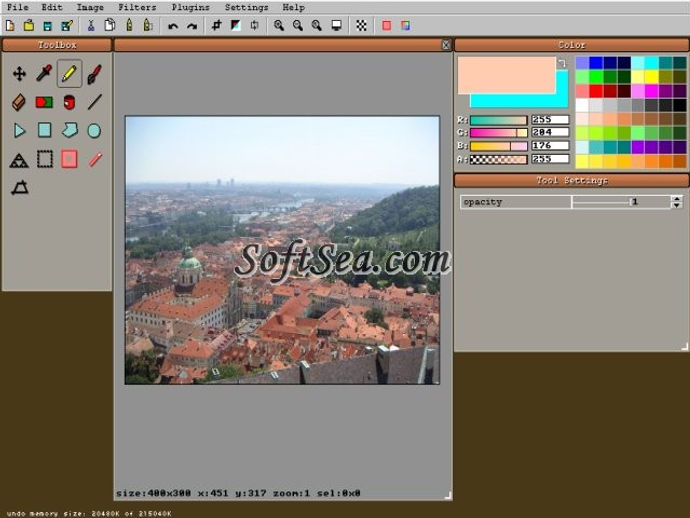Select the perspective transform tool
This screenshot has height=518, width=690.
(20, 188)
